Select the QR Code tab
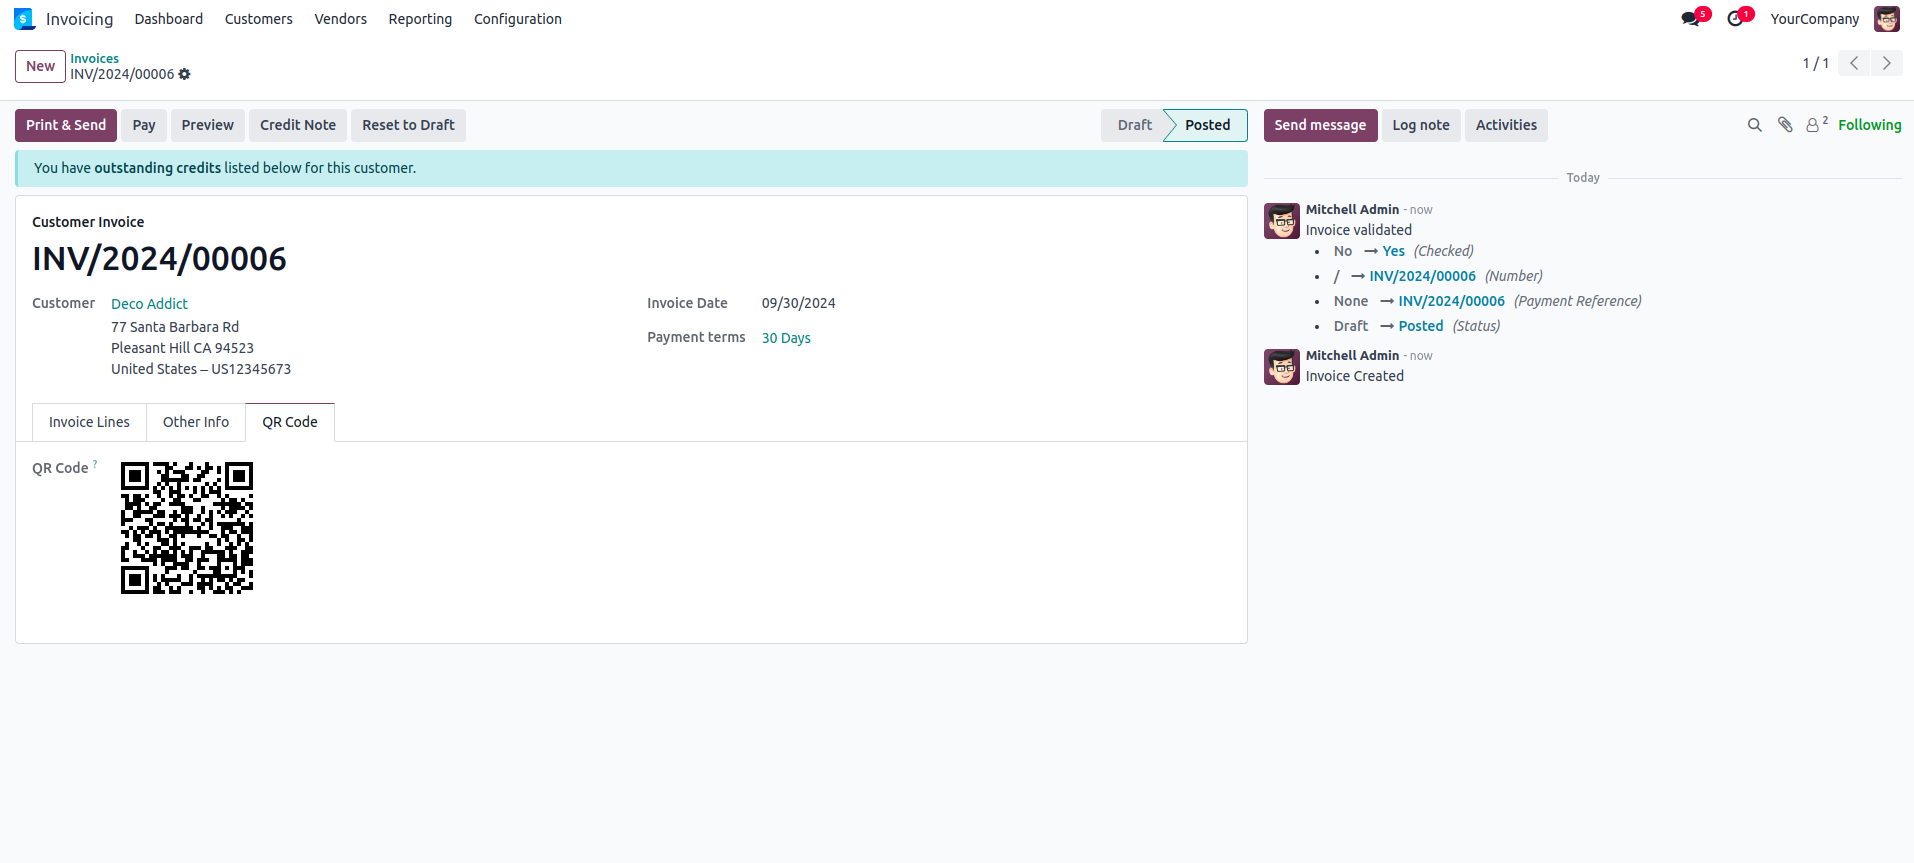 (x=290, y=422)
